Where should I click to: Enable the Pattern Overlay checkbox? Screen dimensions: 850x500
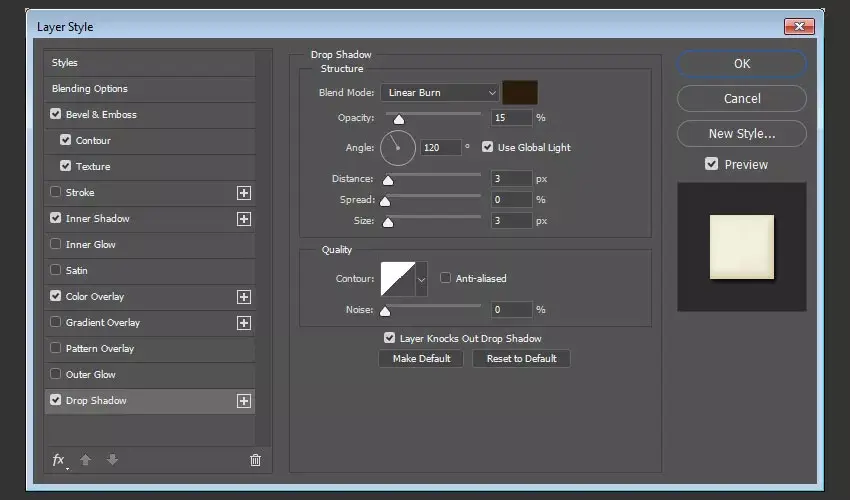tap(55, 348)
